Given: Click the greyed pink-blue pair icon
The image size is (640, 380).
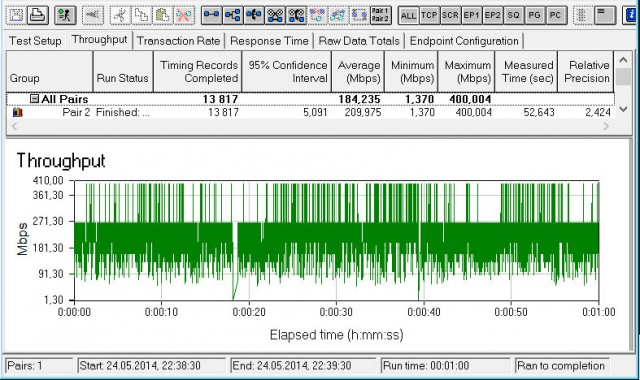Looking at the screenshot, I should (x=318, y=16).
